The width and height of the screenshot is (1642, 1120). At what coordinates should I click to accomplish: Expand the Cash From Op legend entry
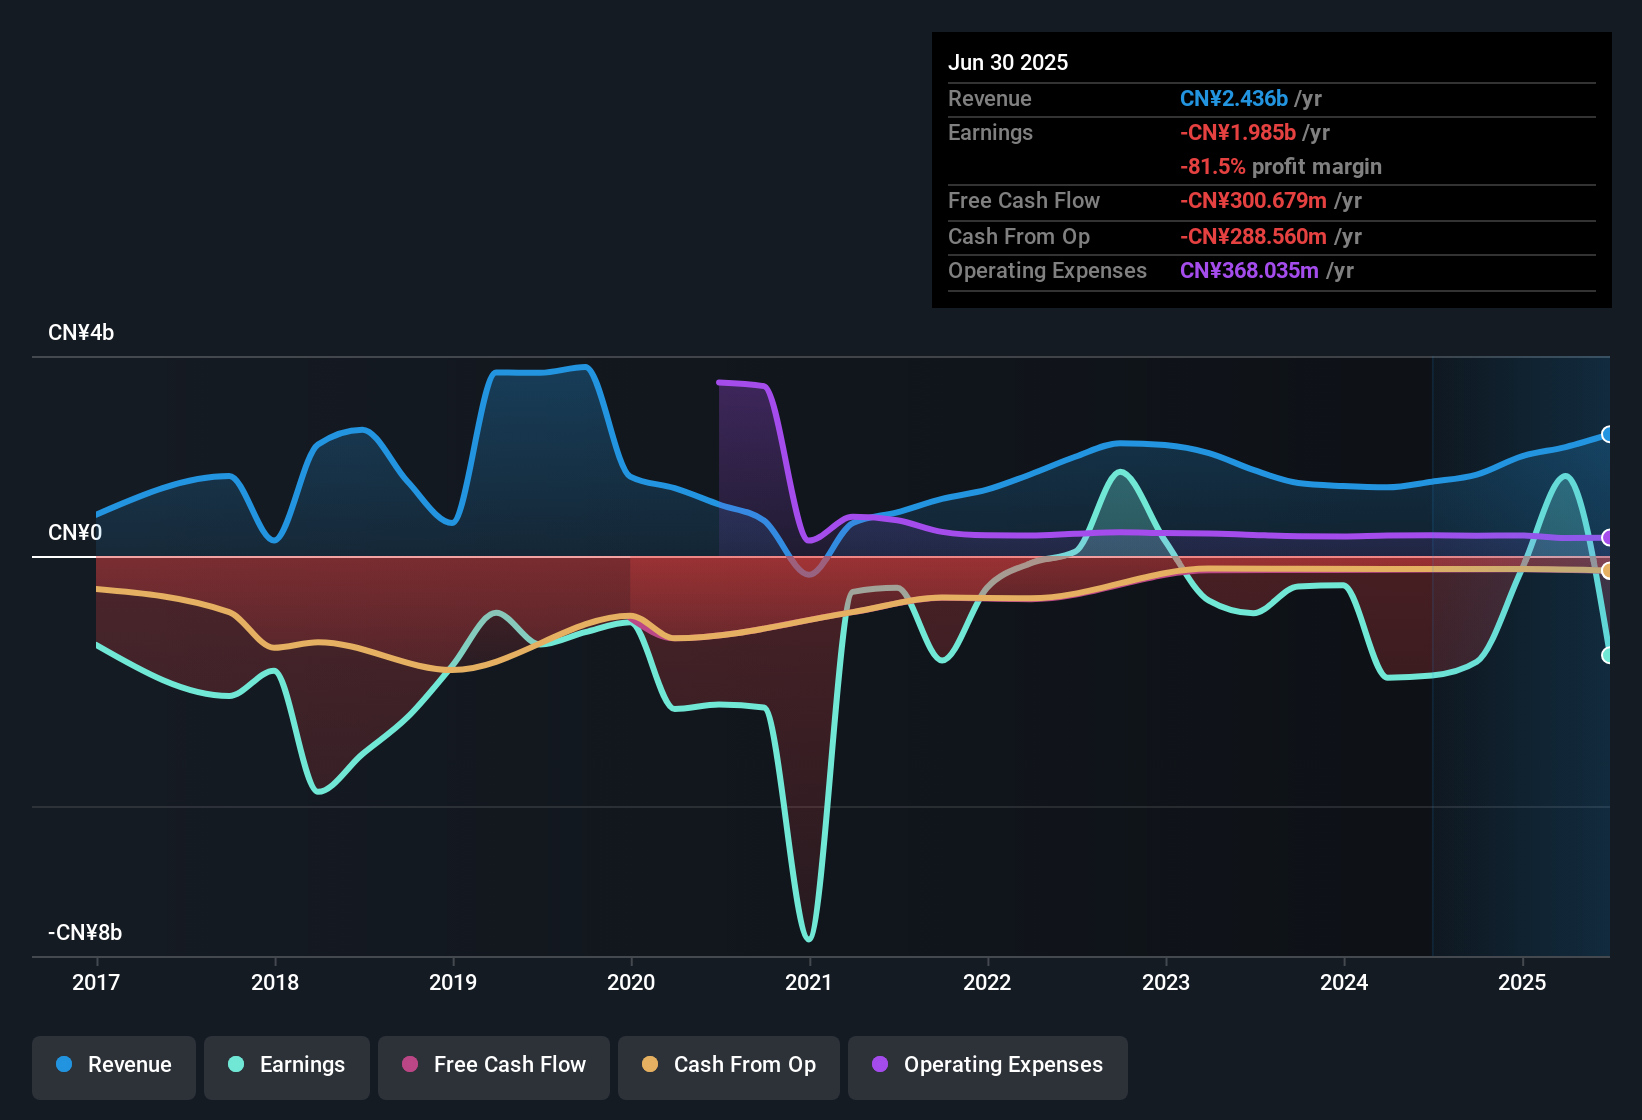point(728,1065)
